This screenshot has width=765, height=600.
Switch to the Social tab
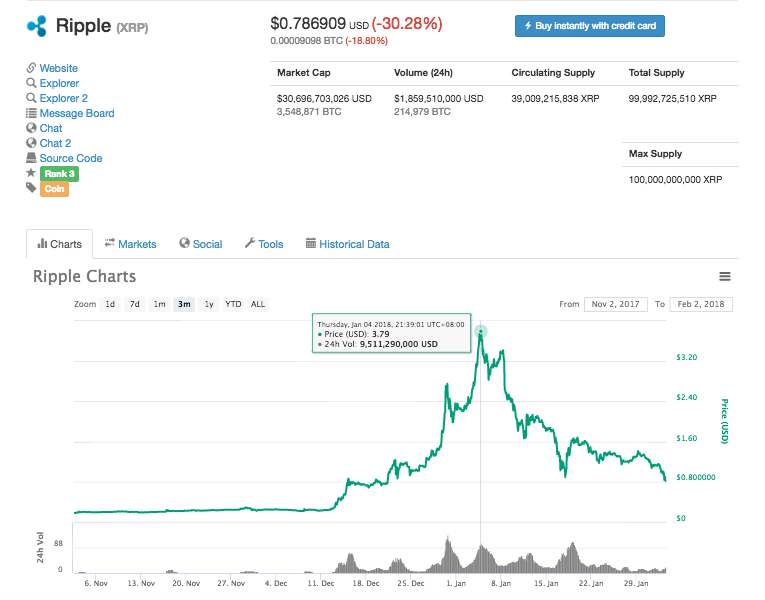200,244
